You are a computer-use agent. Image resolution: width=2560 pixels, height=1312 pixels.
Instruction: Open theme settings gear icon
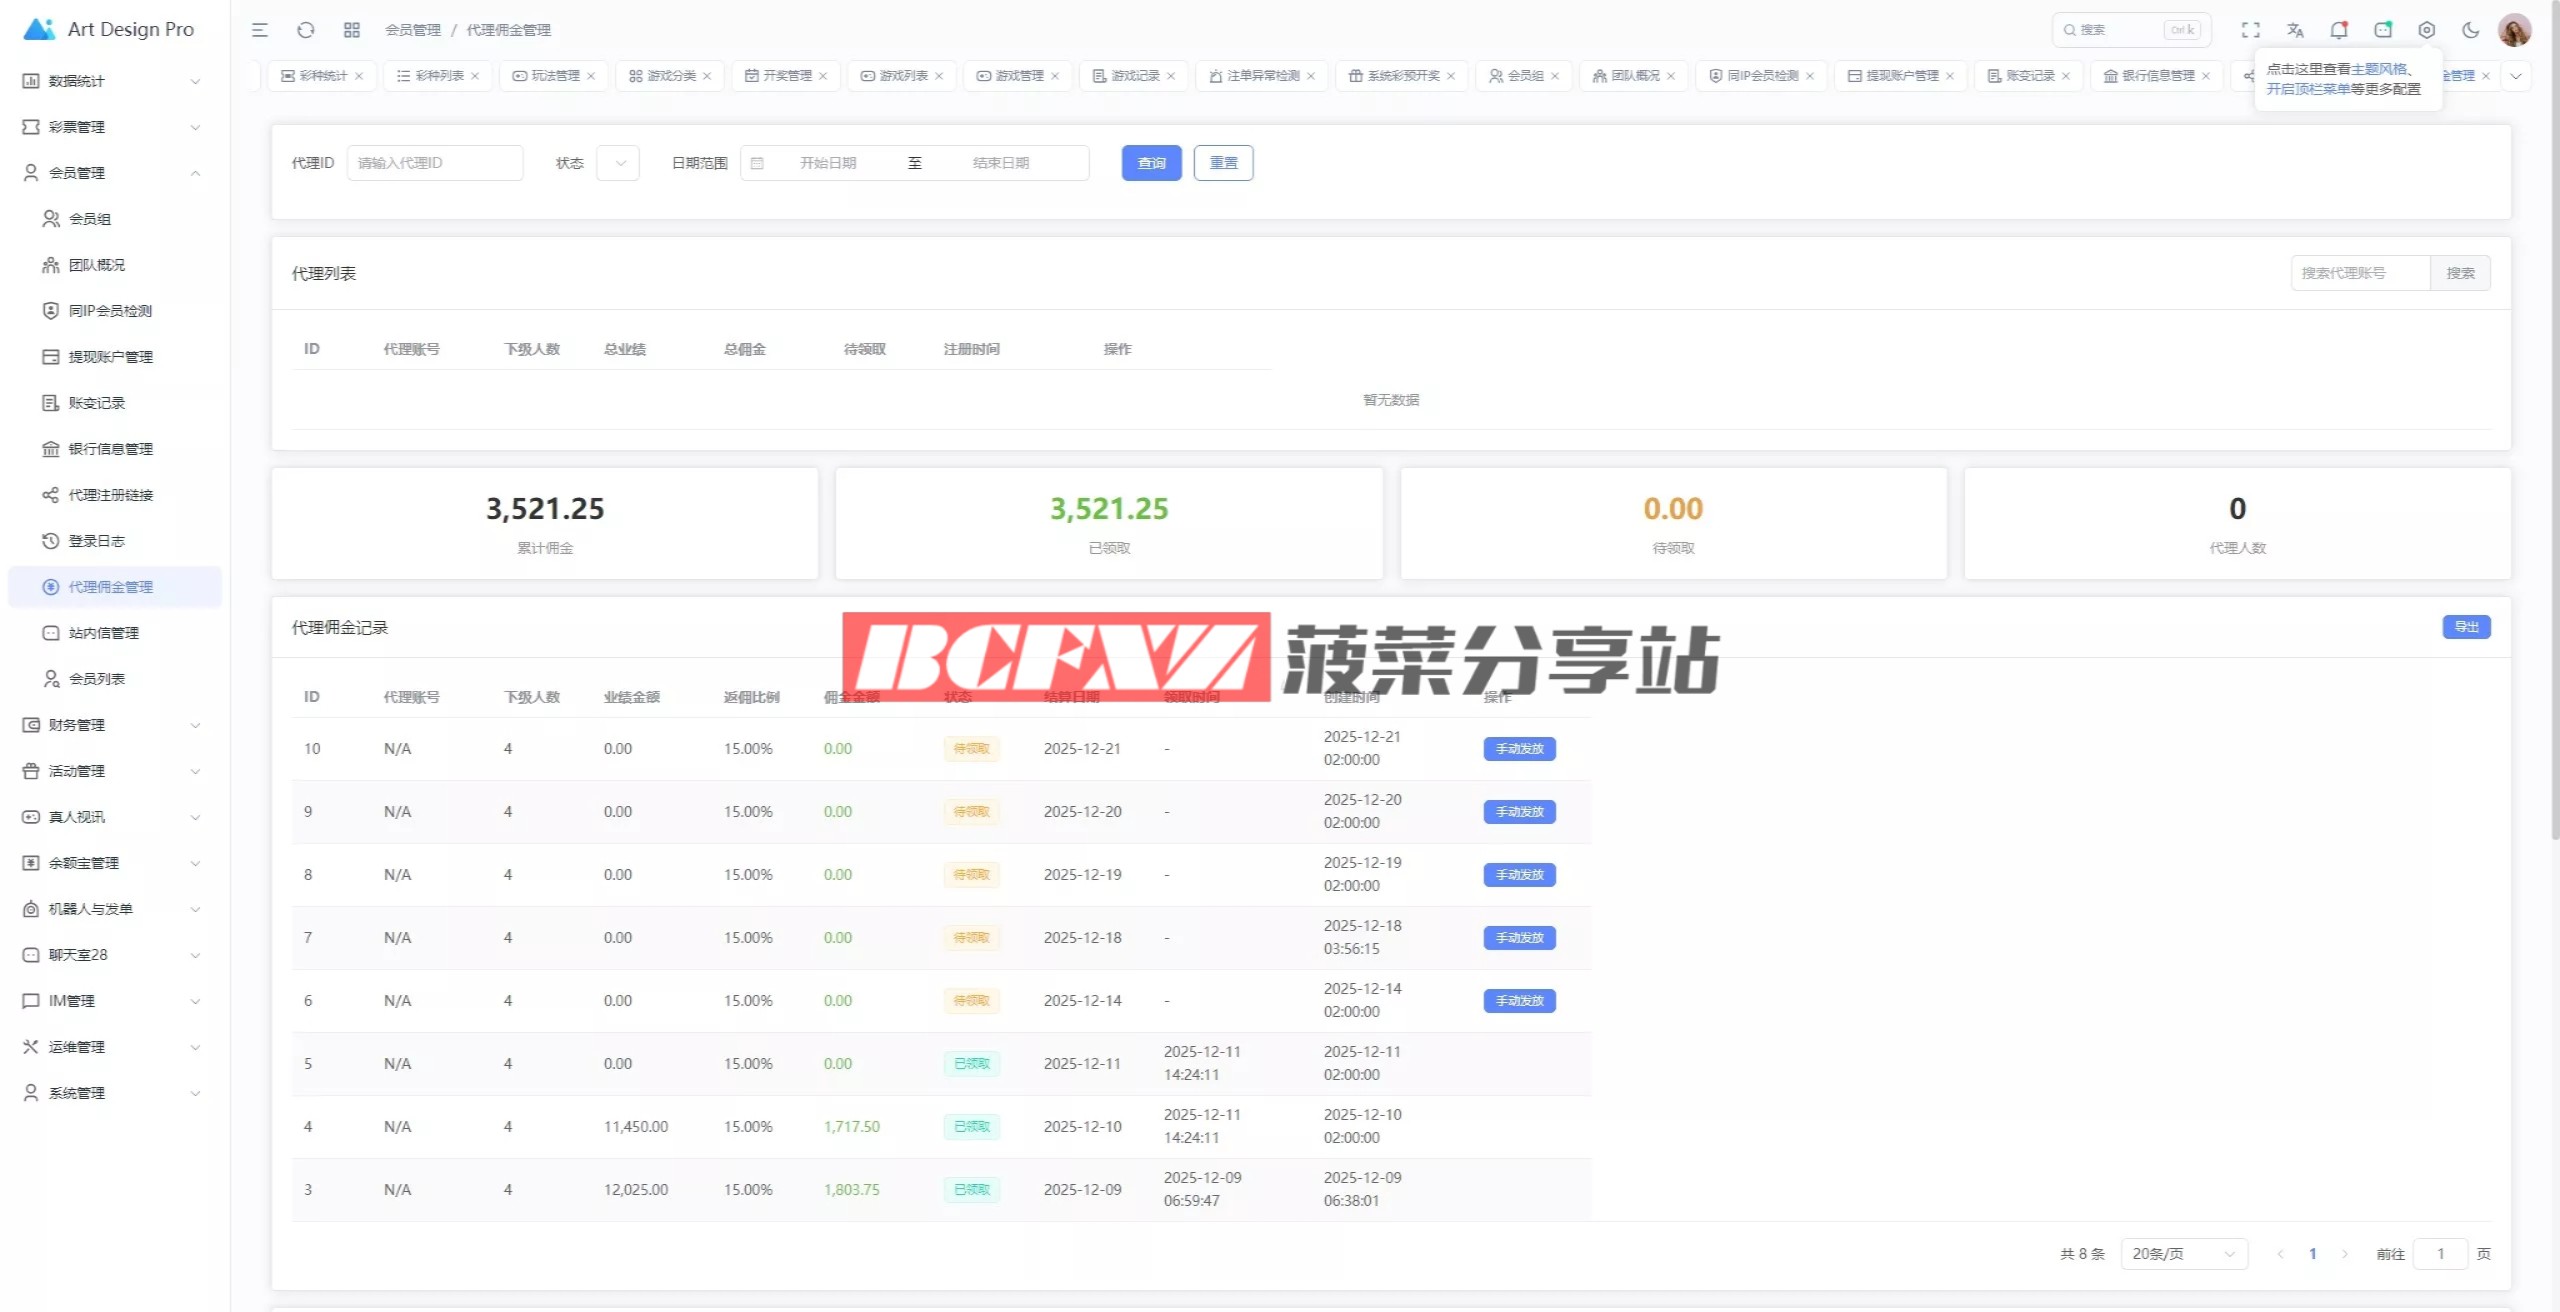[x=2426, y=30]
